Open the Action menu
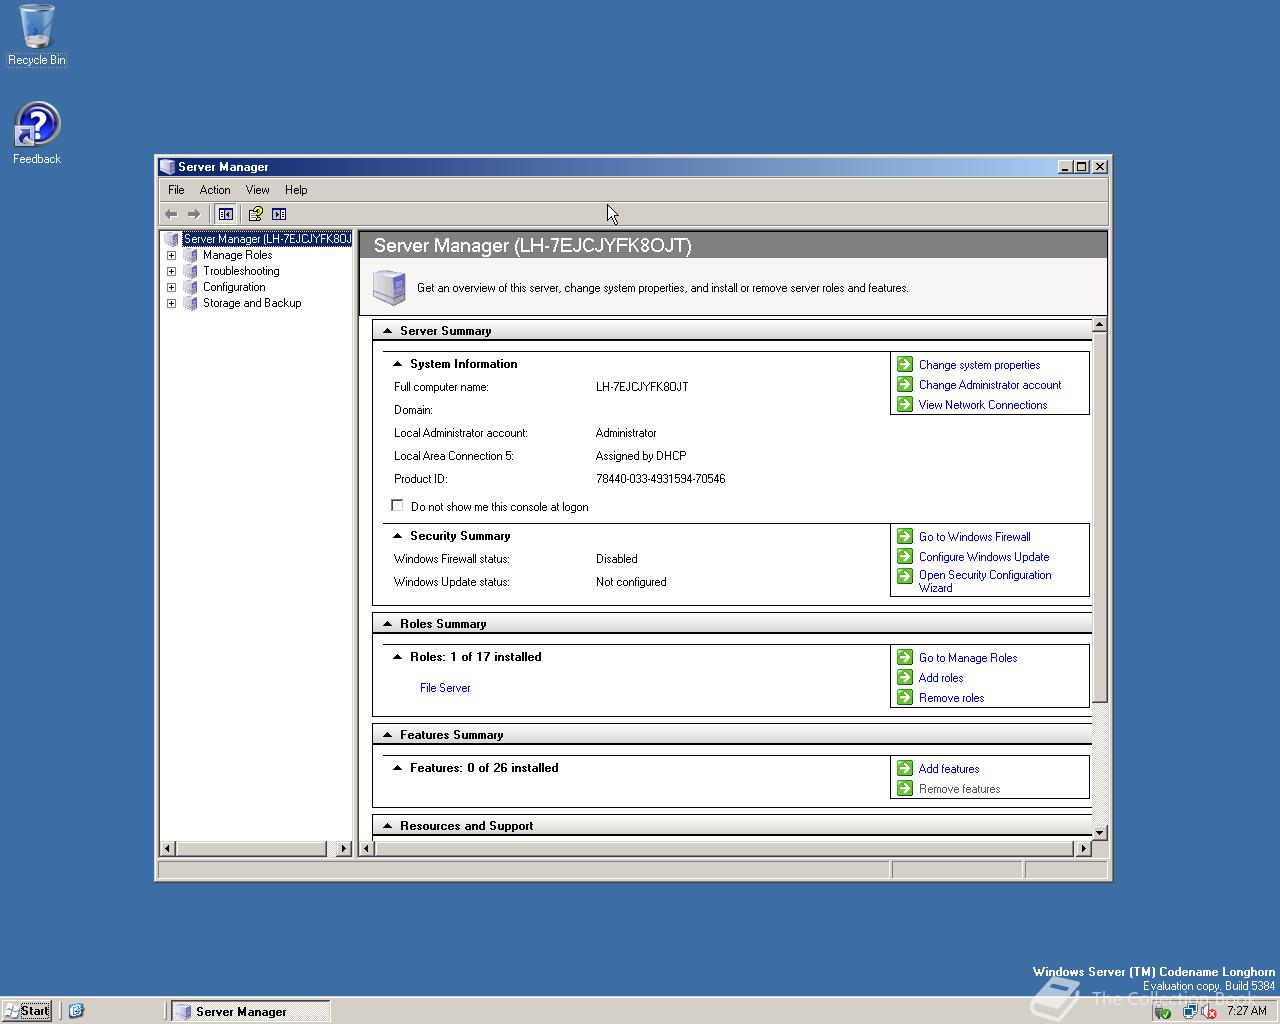Screen dimensions: 1280x1024 (x=215, y=190)
